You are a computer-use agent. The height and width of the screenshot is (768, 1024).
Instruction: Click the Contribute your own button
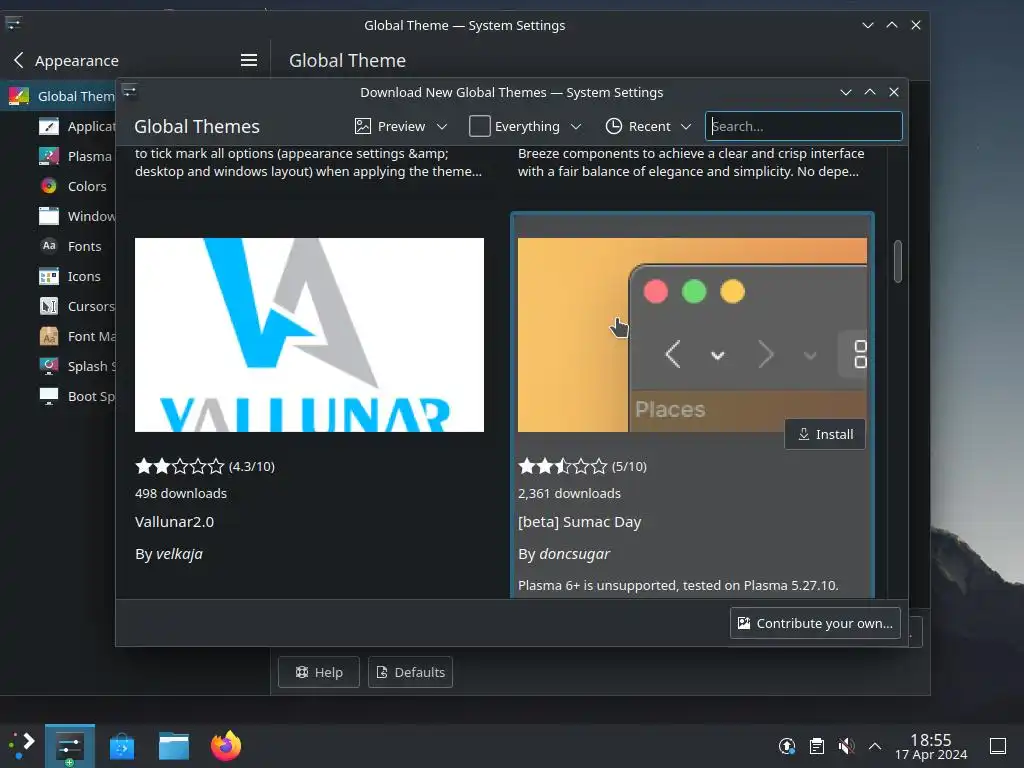pos(815,623)
